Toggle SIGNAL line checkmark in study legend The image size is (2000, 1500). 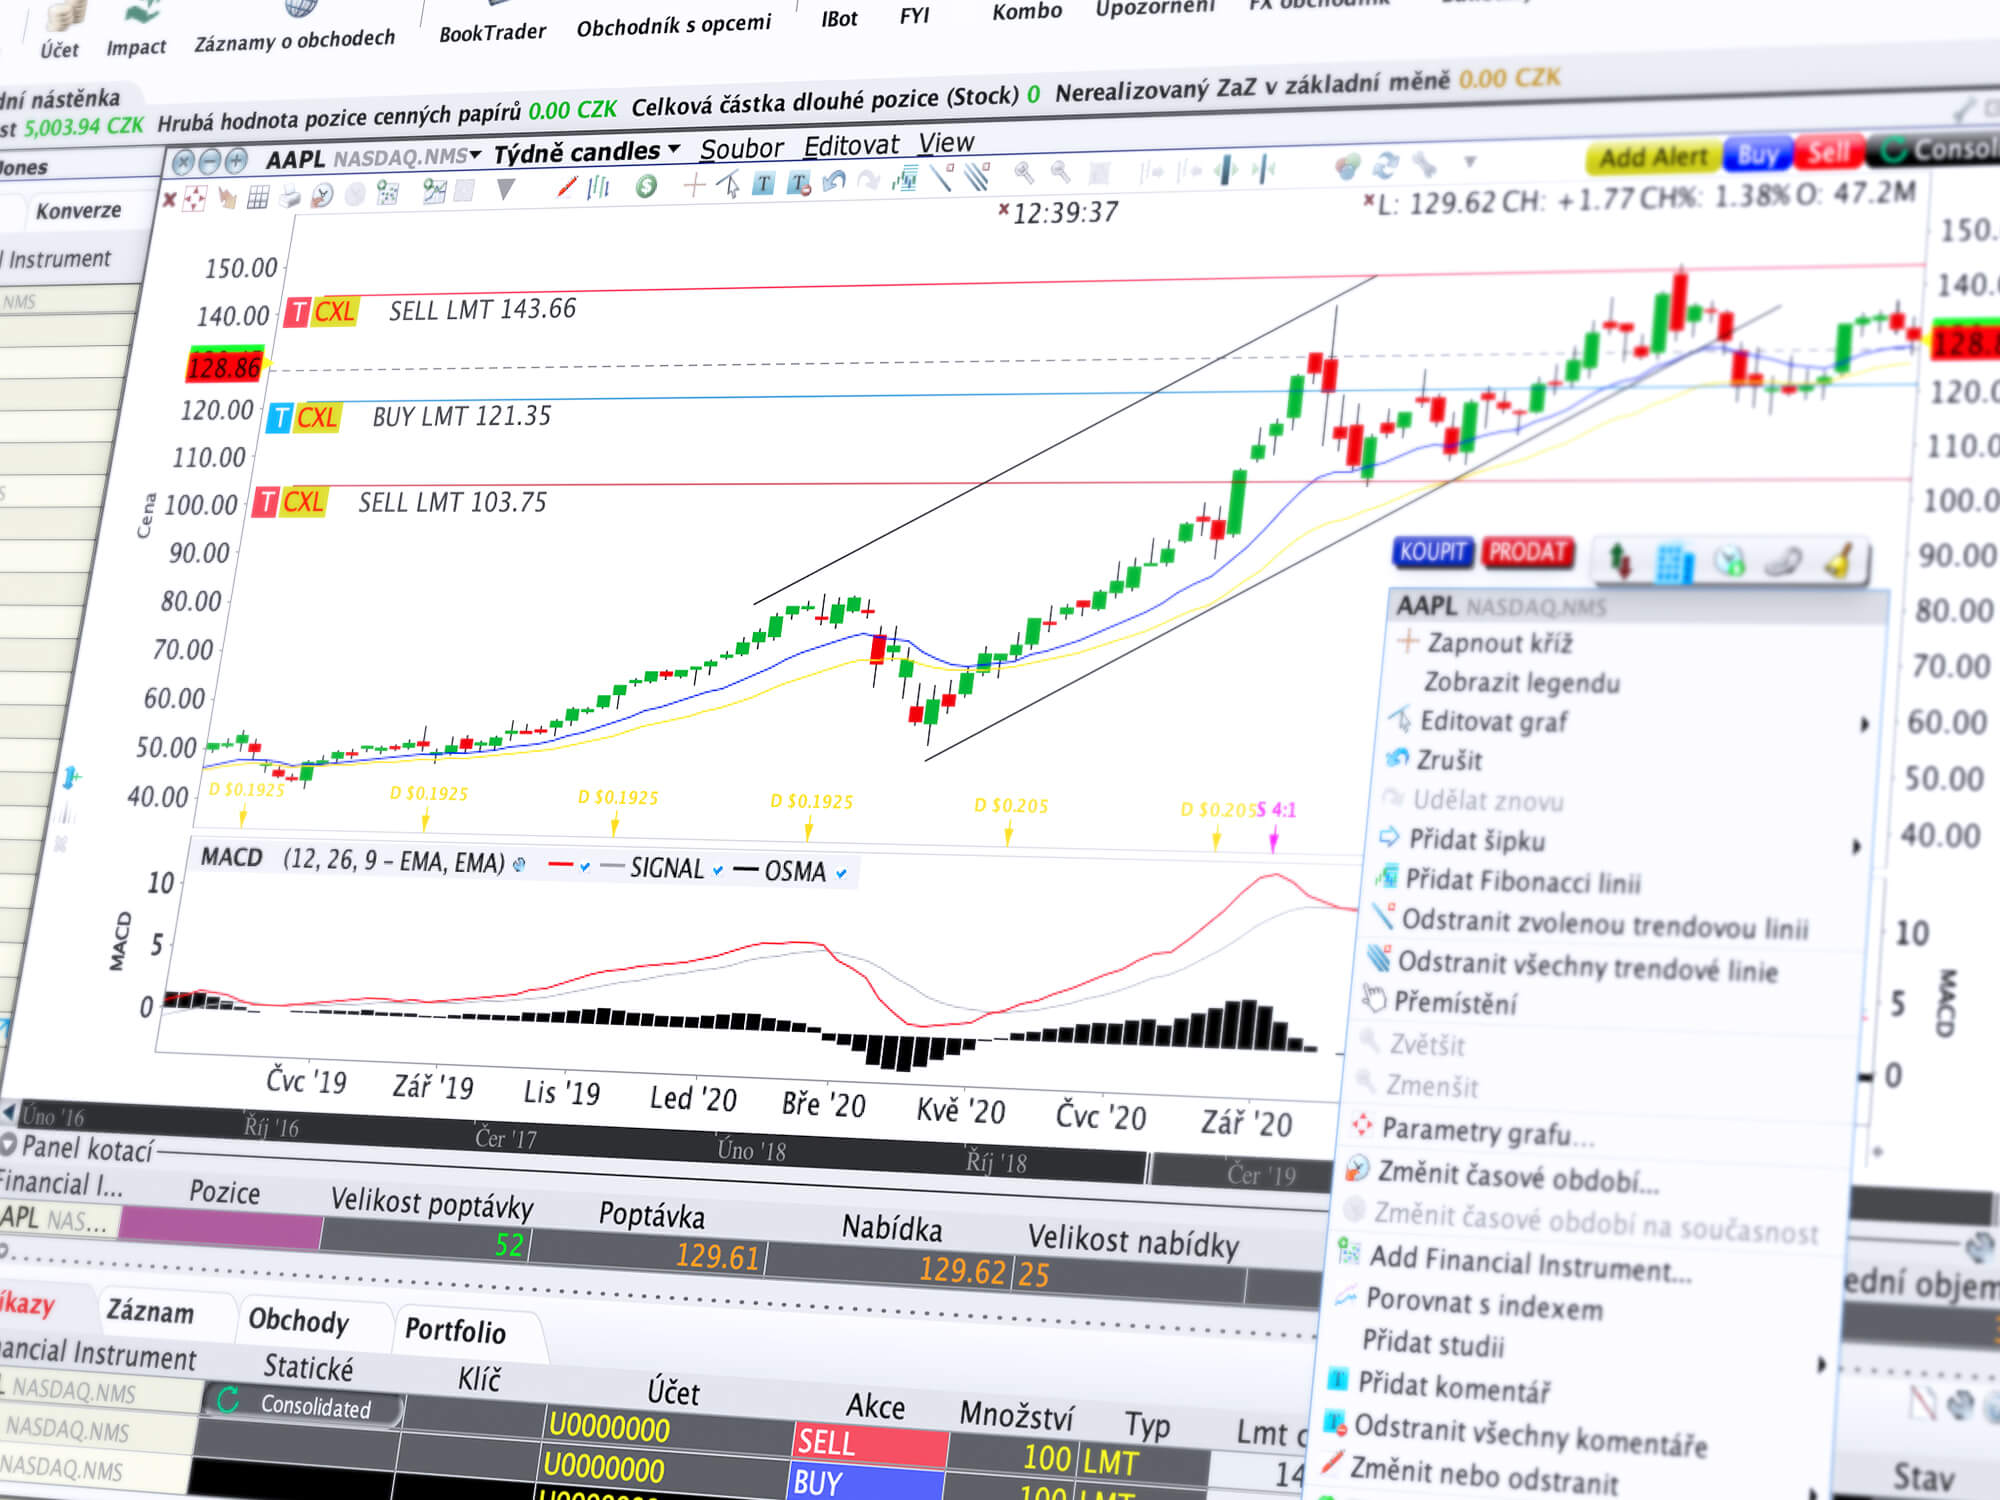718,870
